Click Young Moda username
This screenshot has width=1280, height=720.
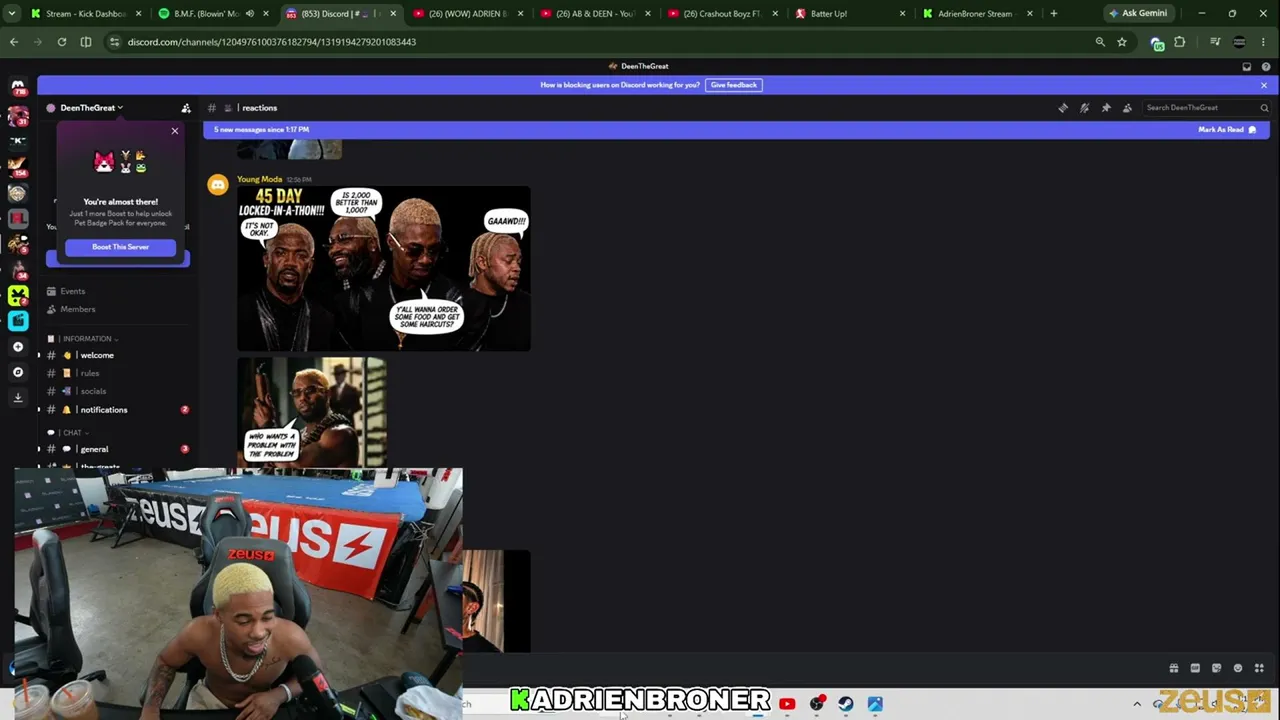tap(260, 179)
